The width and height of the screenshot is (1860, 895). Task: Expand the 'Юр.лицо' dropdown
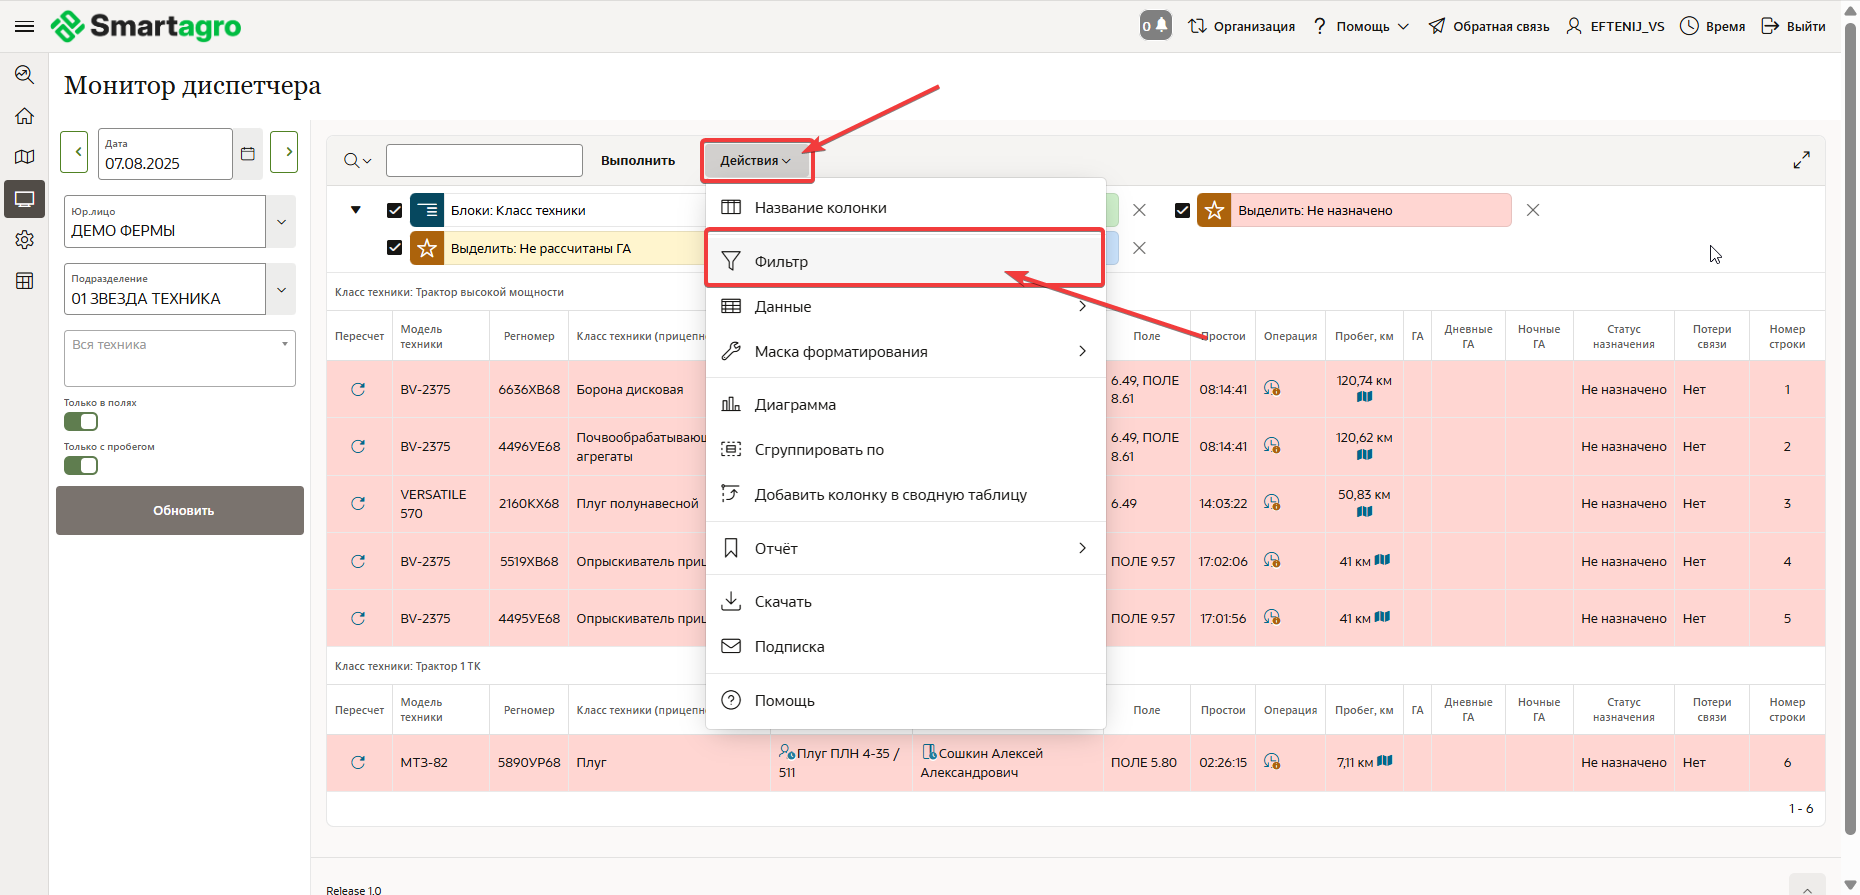tap(281, 222)
